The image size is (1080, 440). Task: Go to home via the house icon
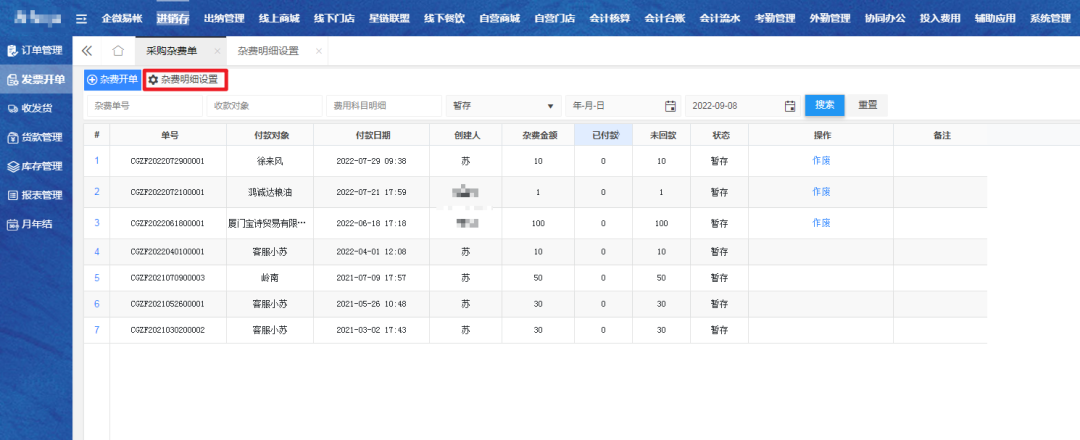click(x=118, y=51)
